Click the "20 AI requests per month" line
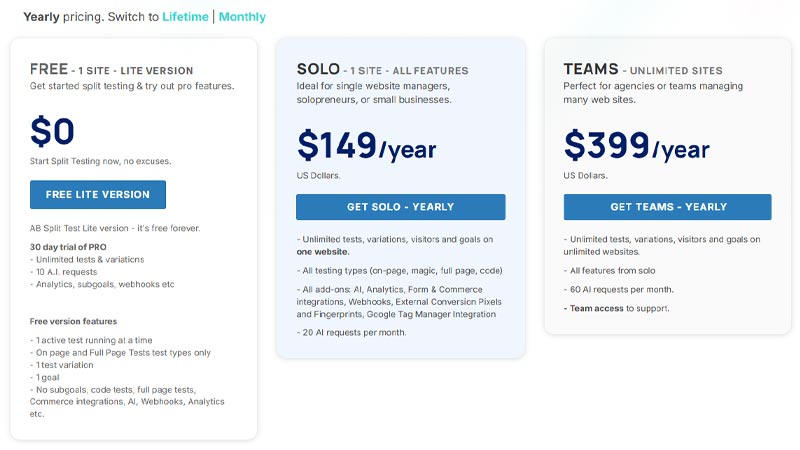Image resolution: width=800 pixels, height=450 pixels. (x=353, y=332)
